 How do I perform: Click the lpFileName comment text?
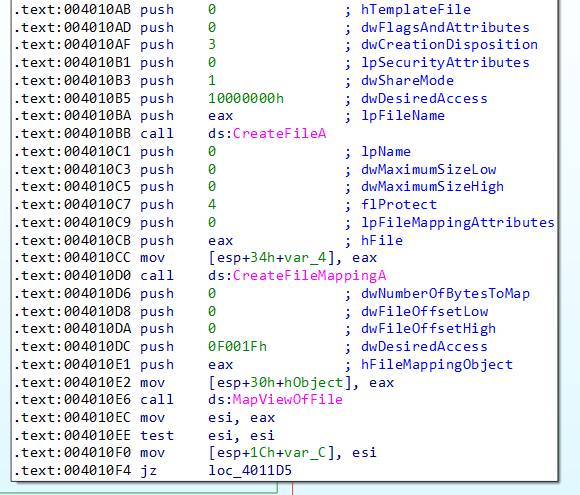point(403,116)
